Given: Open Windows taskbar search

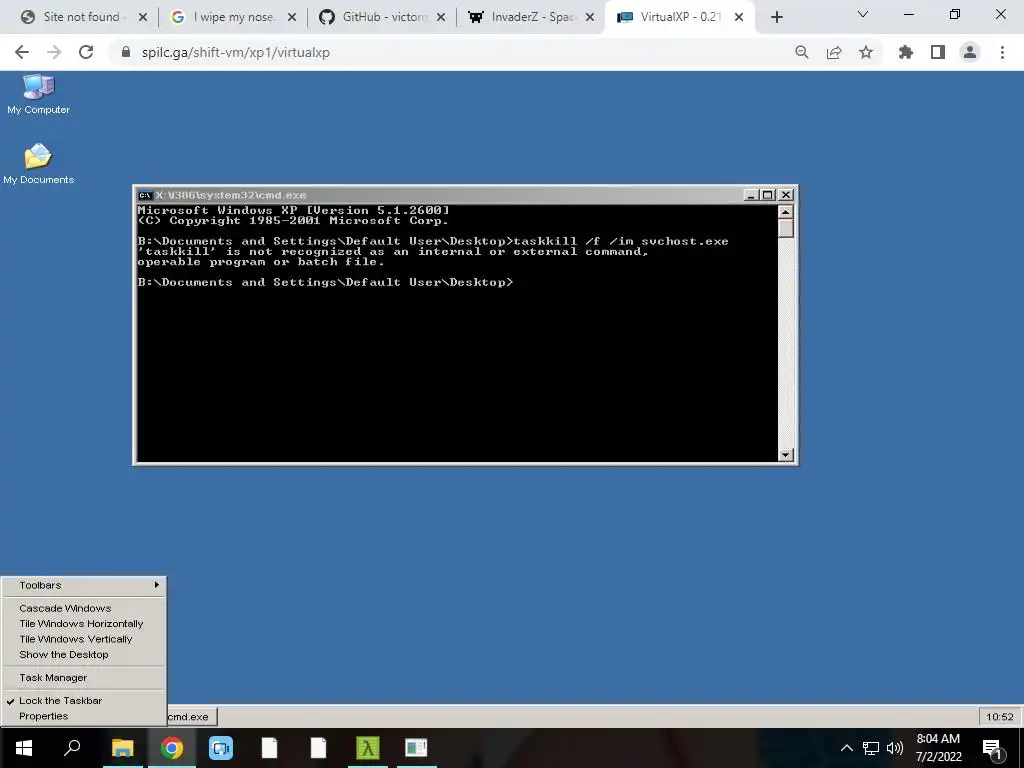Looking at the screenshot, I should point(72,748).
